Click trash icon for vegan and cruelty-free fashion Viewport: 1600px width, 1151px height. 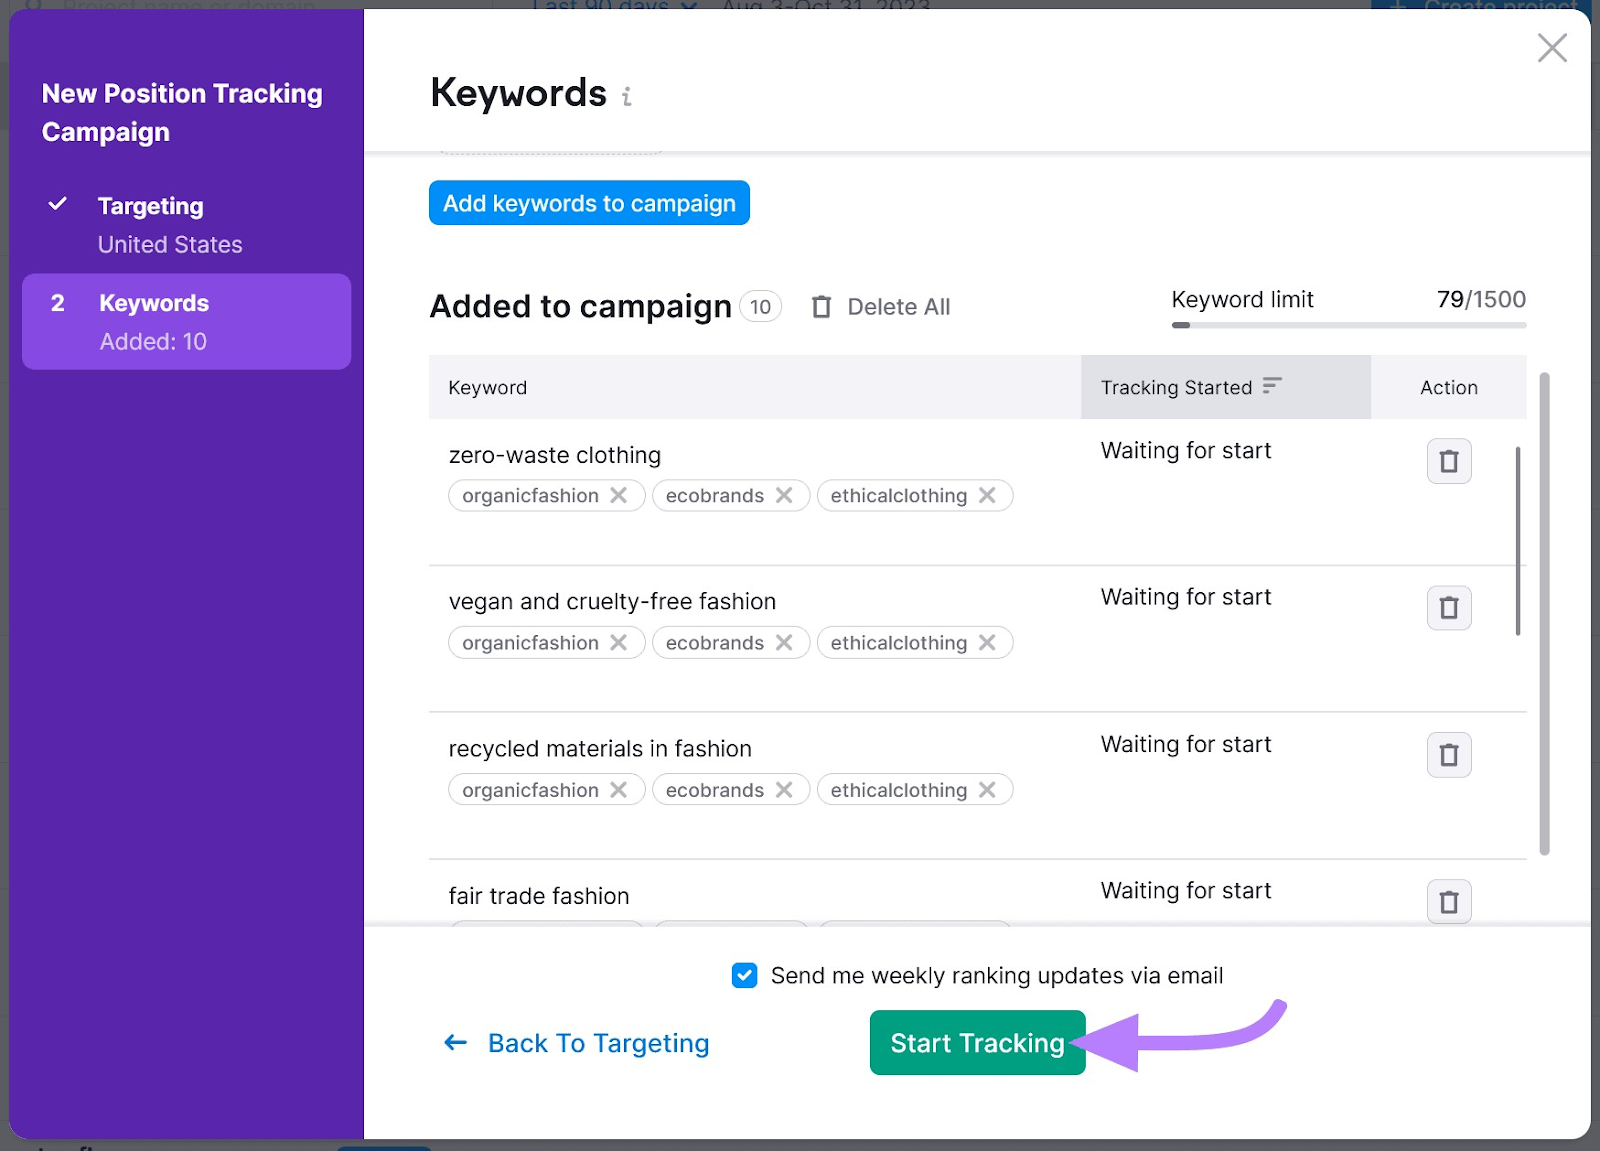point(1448,608)
